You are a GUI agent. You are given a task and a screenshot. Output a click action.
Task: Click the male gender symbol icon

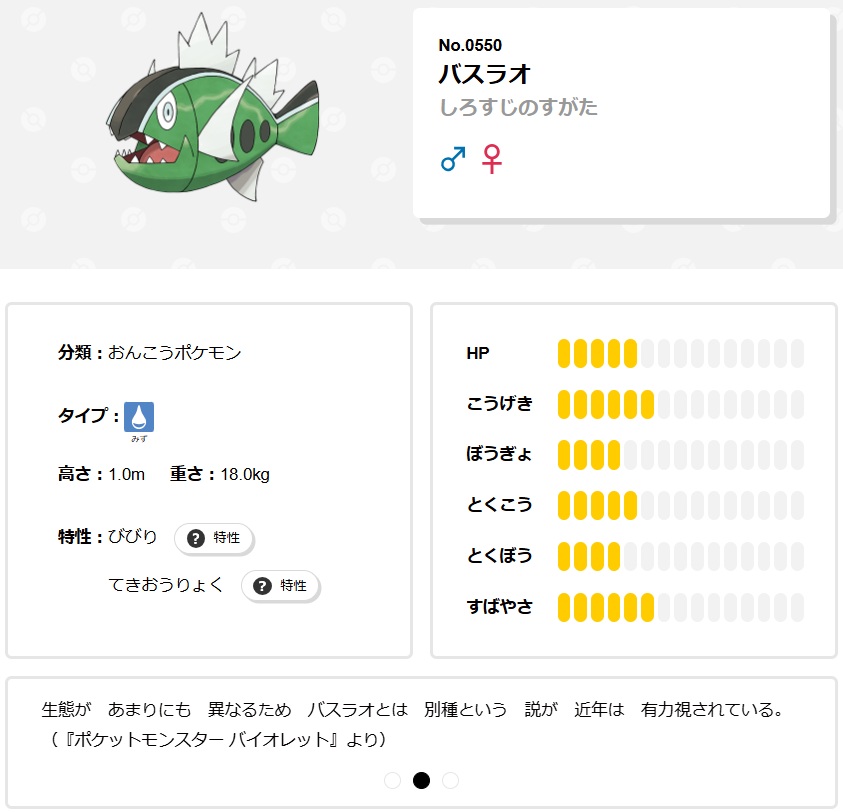point(453,159)
